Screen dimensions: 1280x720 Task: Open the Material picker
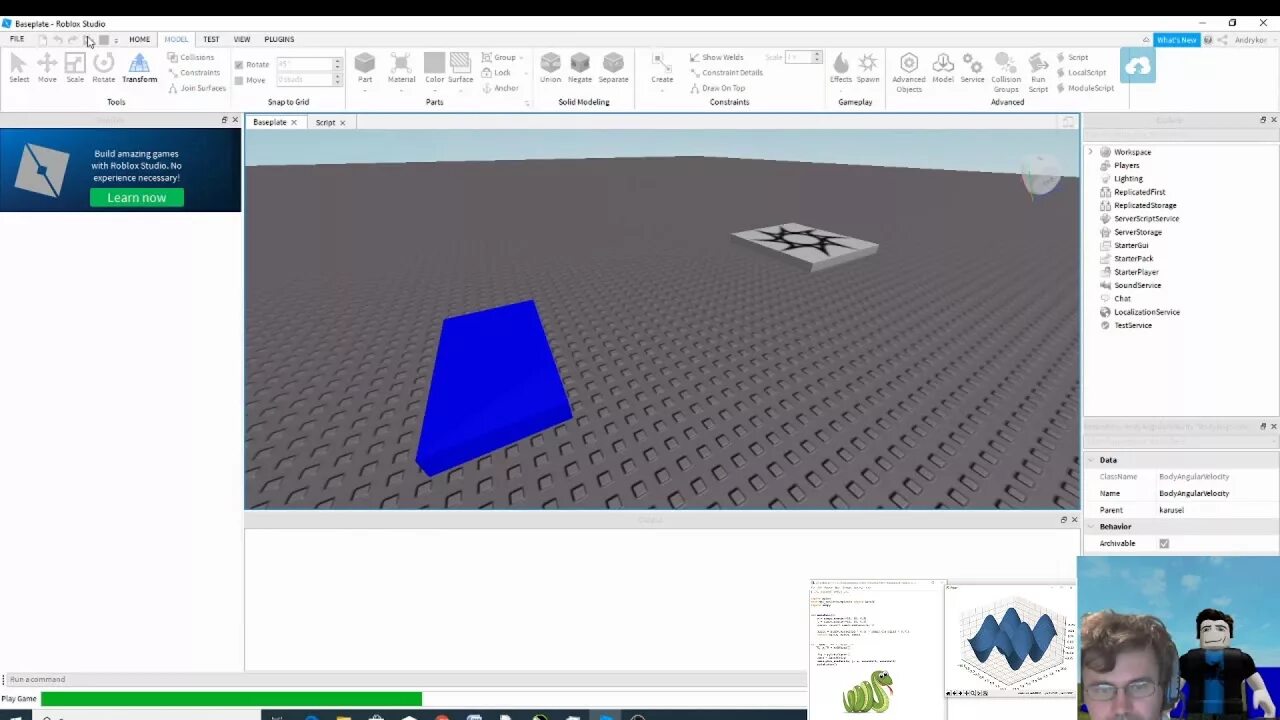click(x=401, y=68)
